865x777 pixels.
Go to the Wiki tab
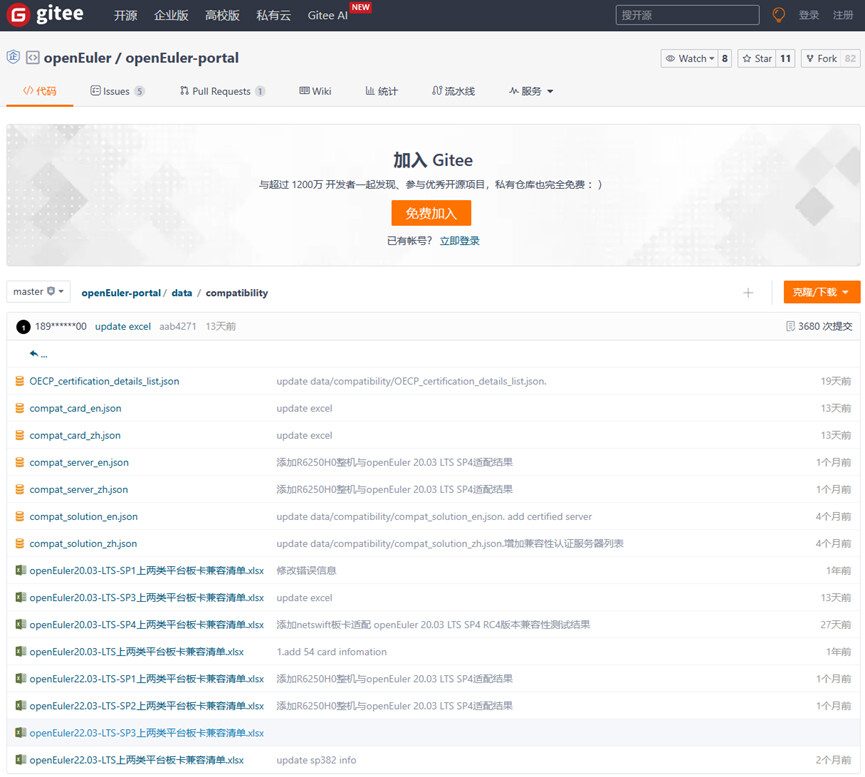(x=315, y=91)
